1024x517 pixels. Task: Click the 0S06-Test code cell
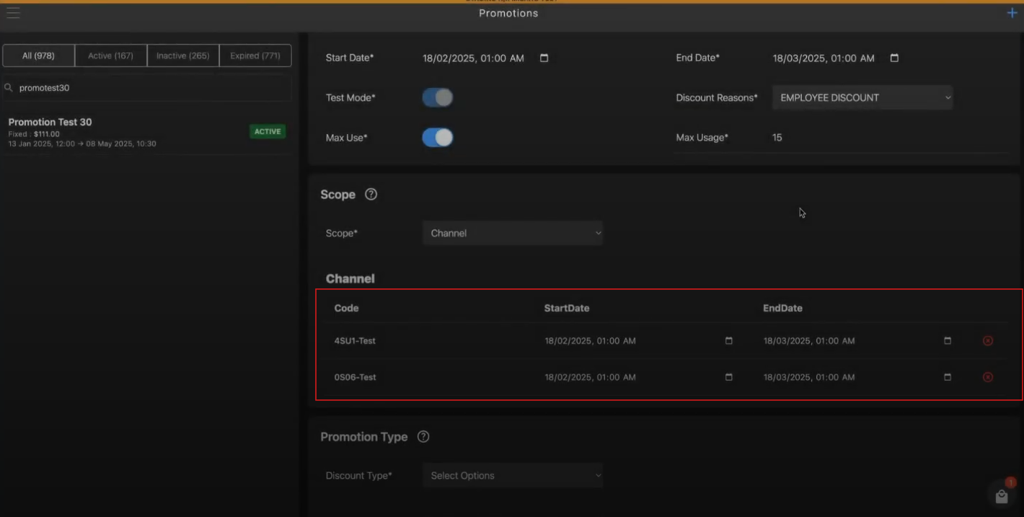(355, 377)
